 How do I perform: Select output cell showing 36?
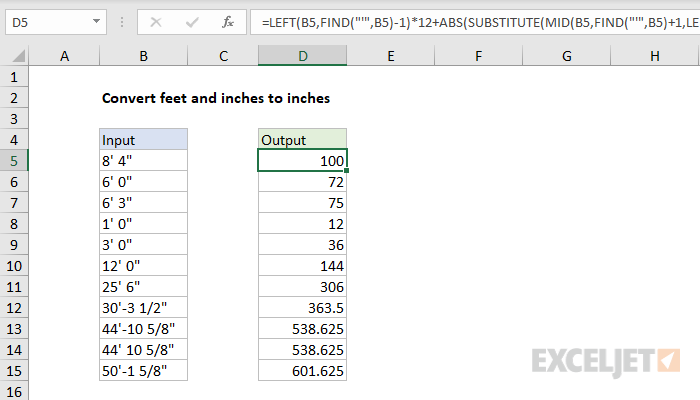click(302, 245)
